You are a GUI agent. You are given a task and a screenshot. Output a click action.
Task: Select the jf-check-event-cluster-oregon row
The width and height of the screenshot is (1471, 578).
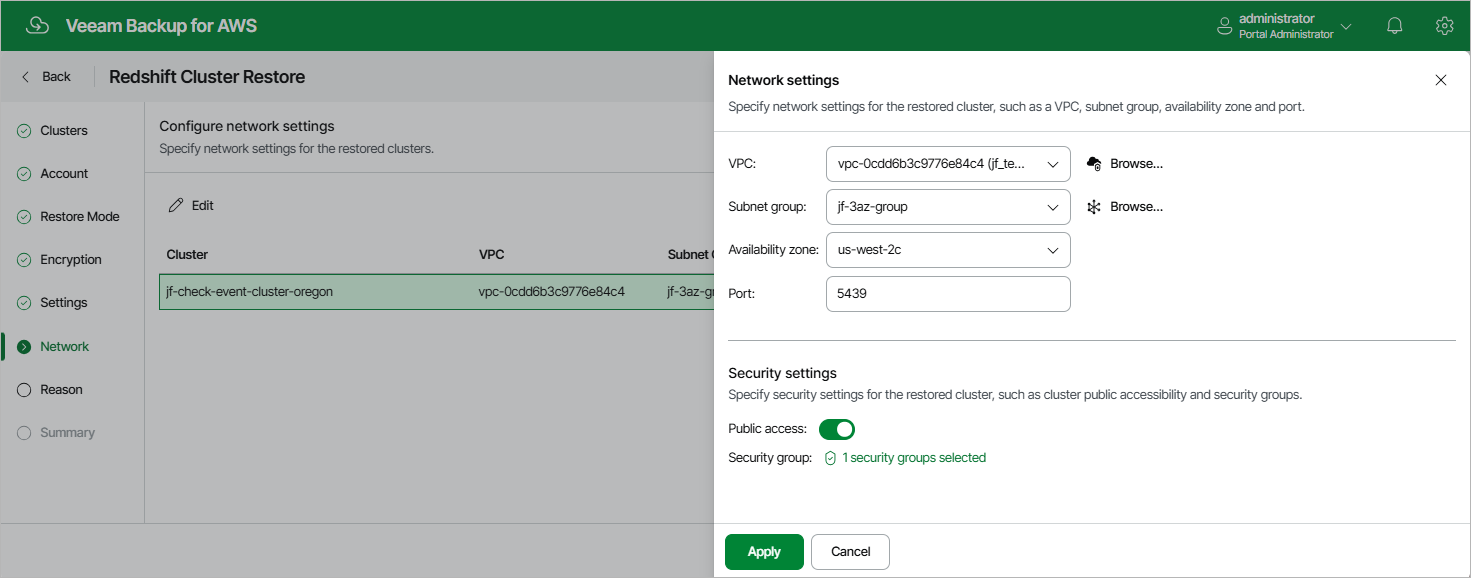[x=436, y=292]
